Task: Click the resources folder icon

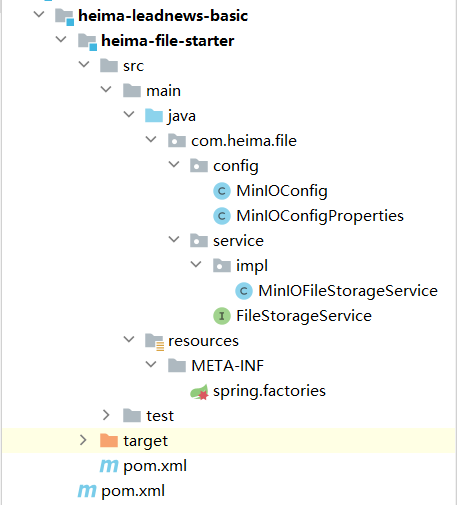Action: click(x=154, y=342)
